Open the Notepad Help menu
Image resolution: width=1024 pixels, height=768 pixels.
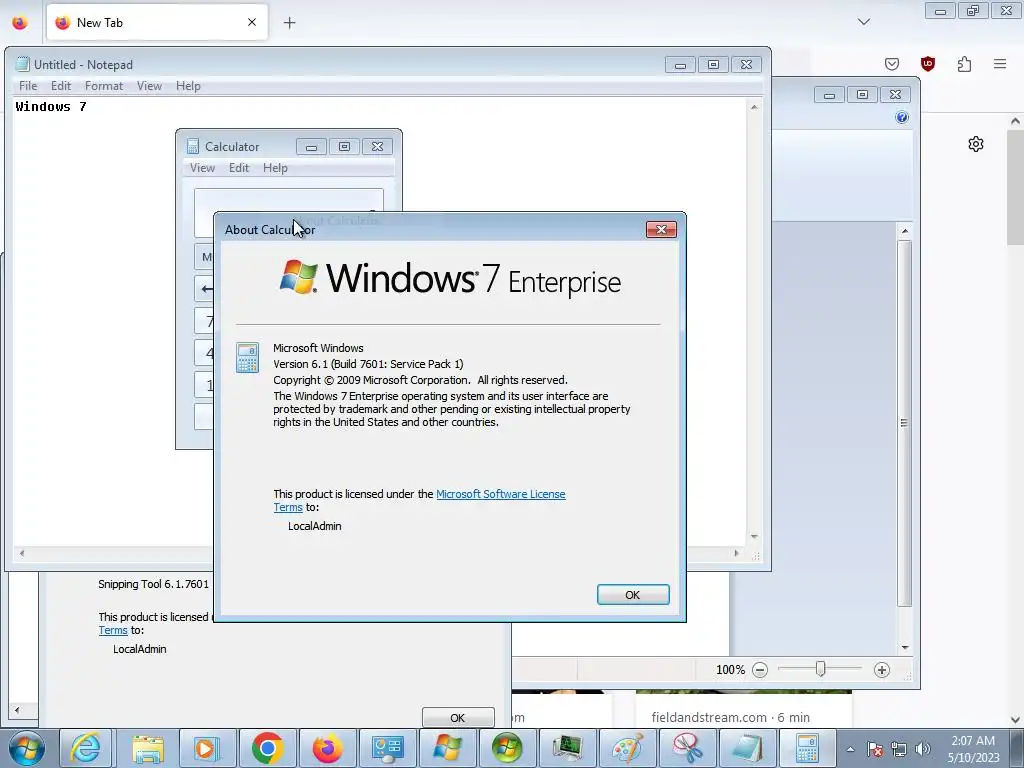tap(188, 86)
